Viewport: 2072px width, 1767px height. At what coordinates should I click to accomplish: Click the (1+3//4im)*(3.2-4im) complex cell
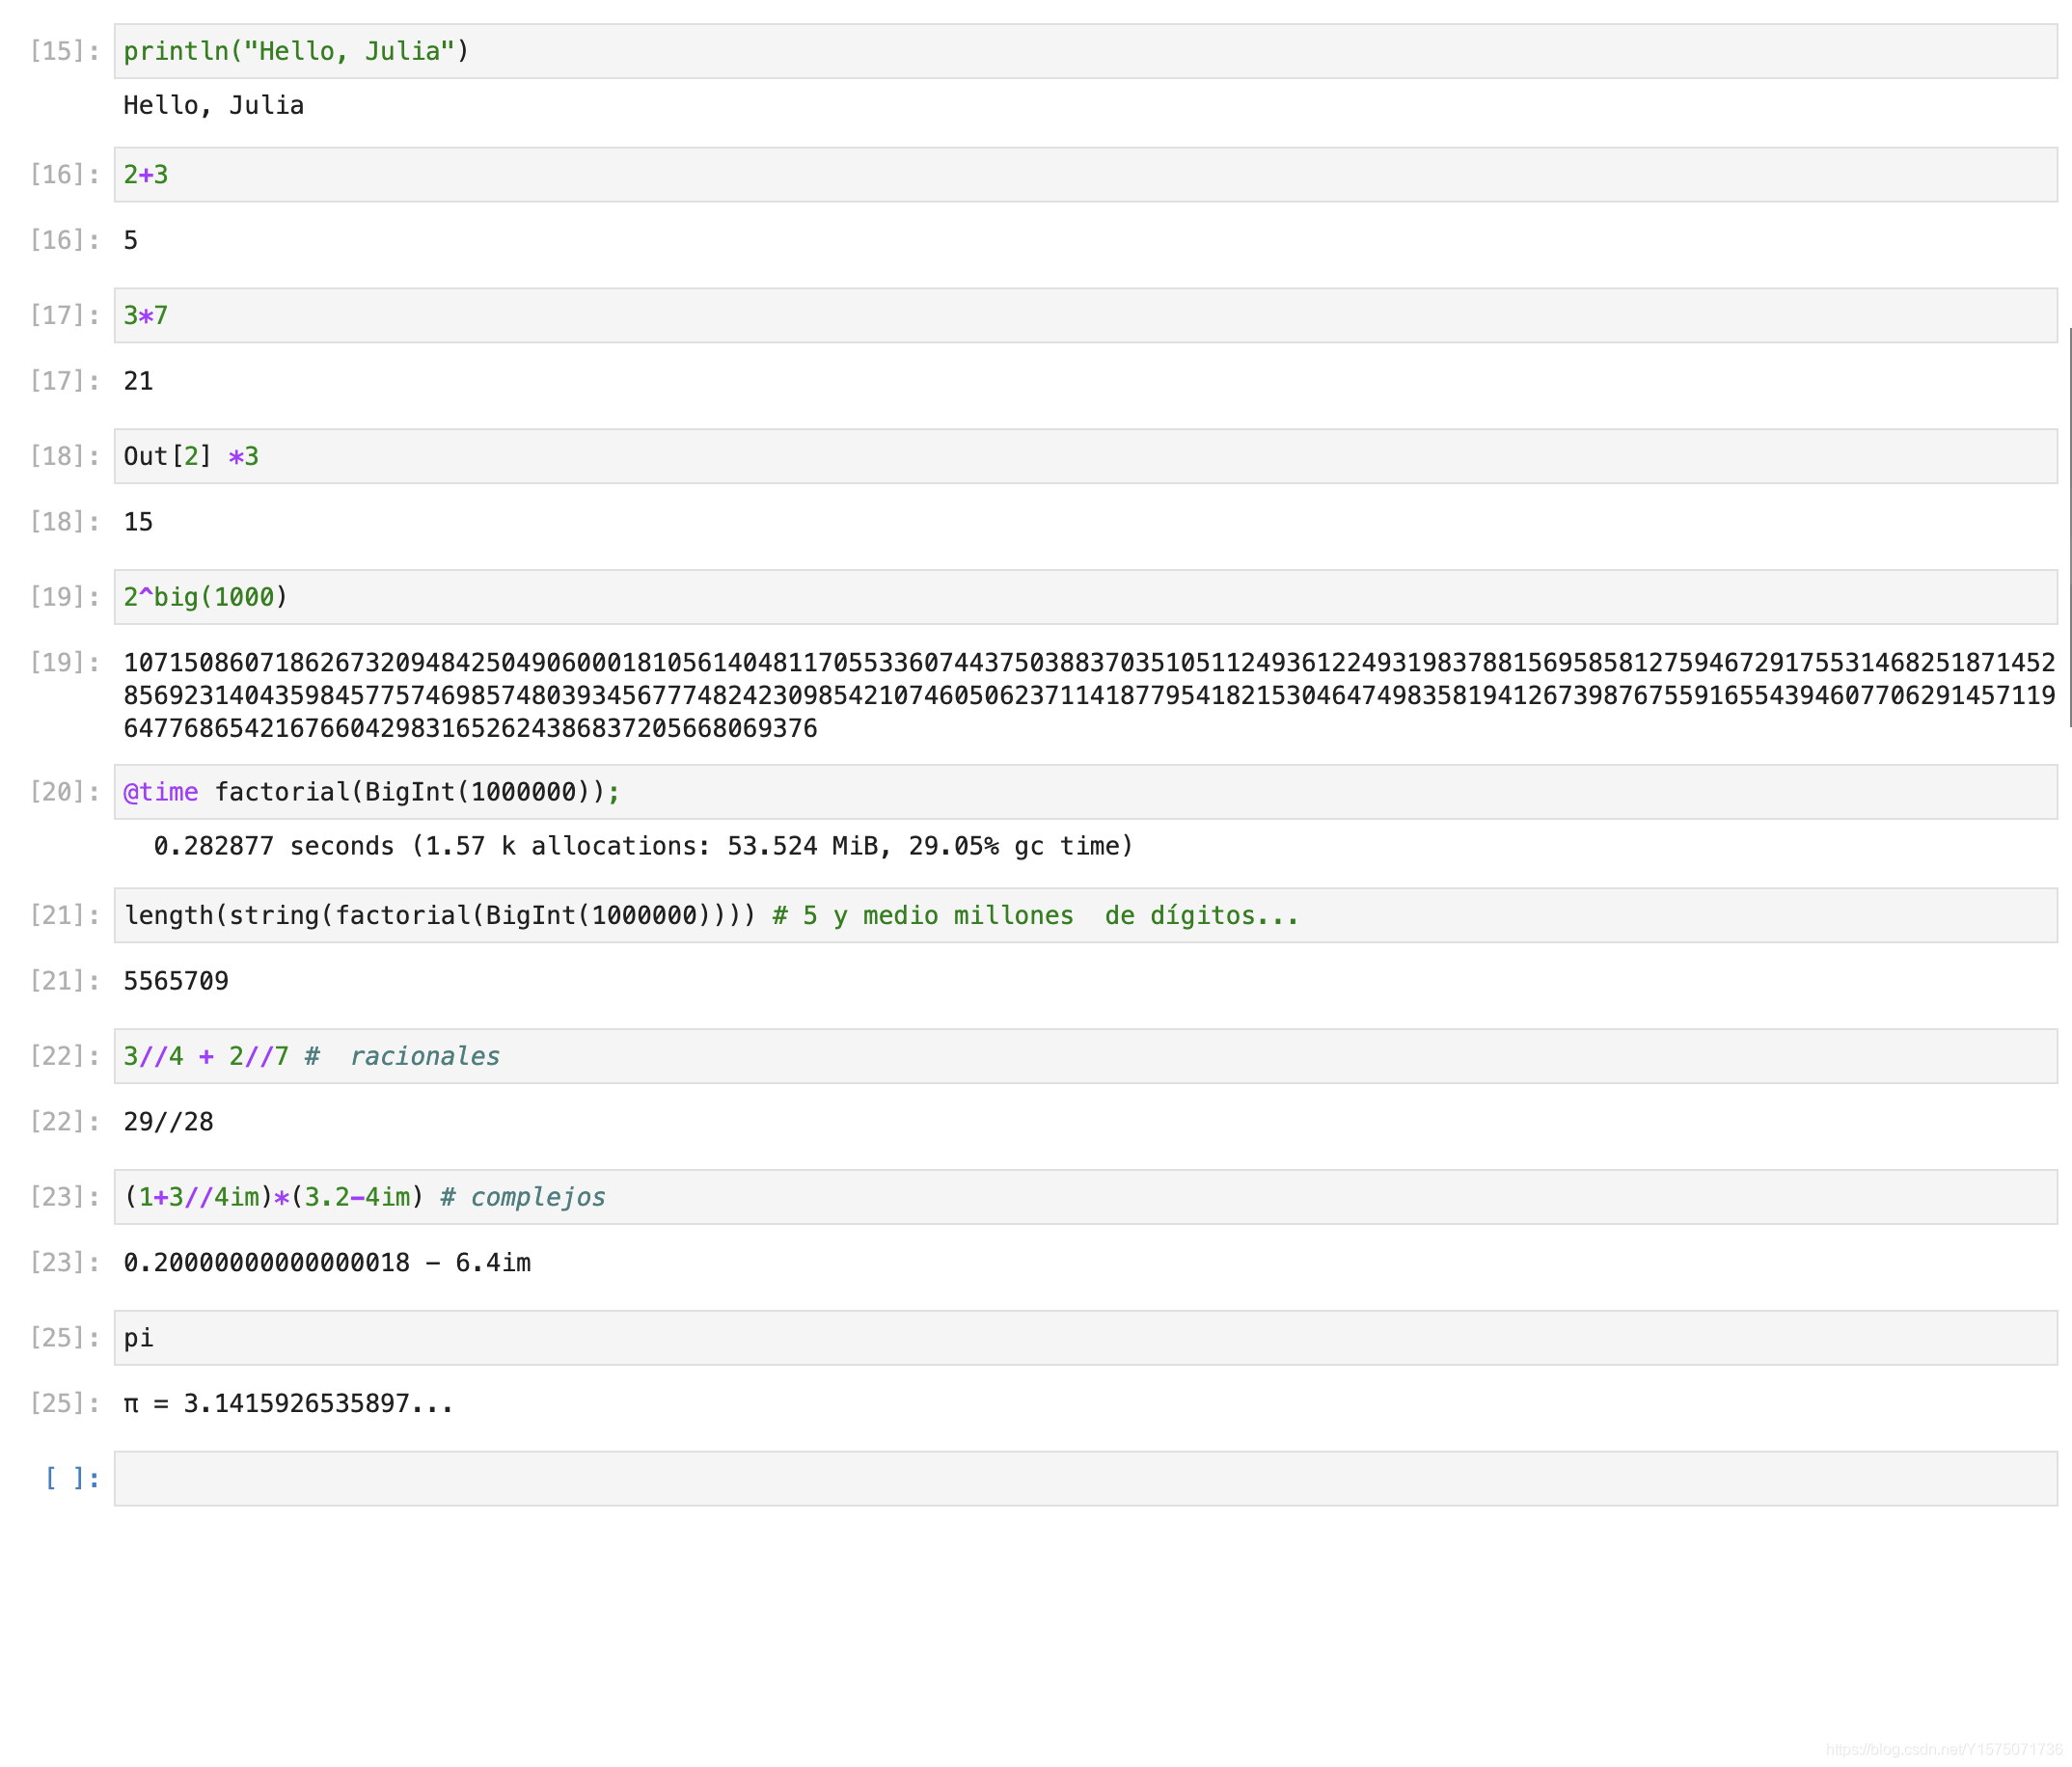coord(1085,1198)
